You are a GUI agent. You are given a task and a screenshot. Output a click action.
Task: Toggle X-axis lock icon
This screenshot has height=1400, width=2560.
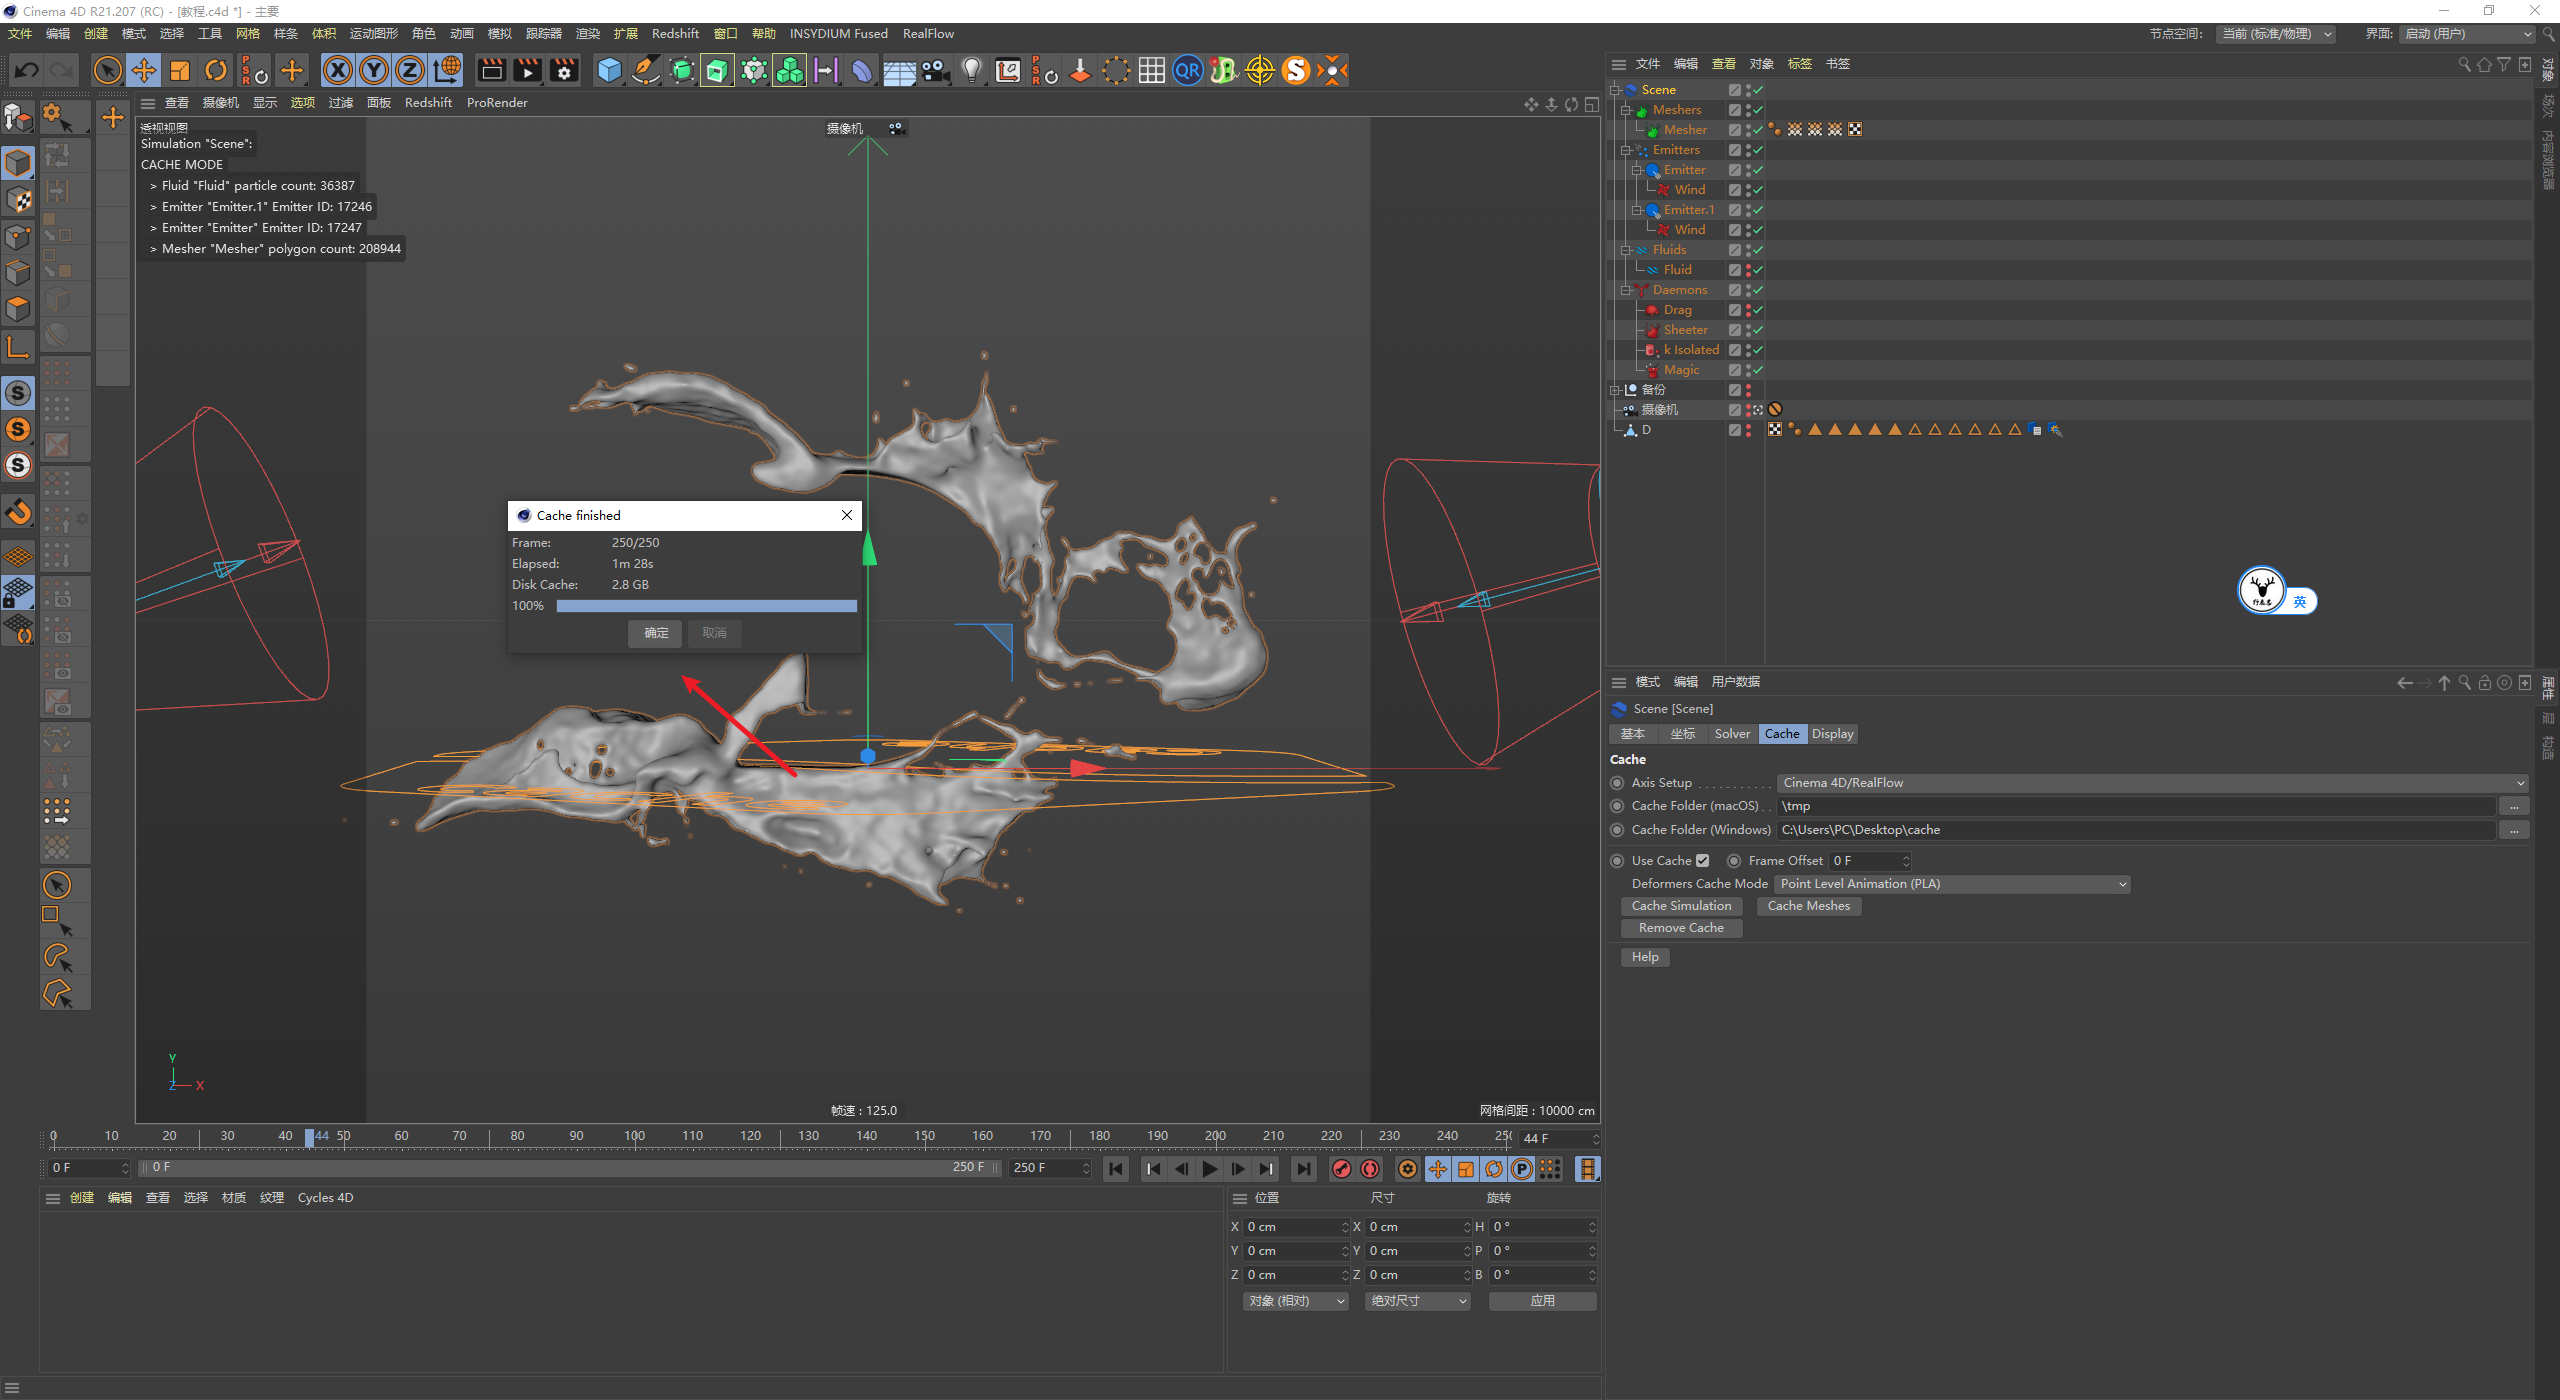[338, 70]
